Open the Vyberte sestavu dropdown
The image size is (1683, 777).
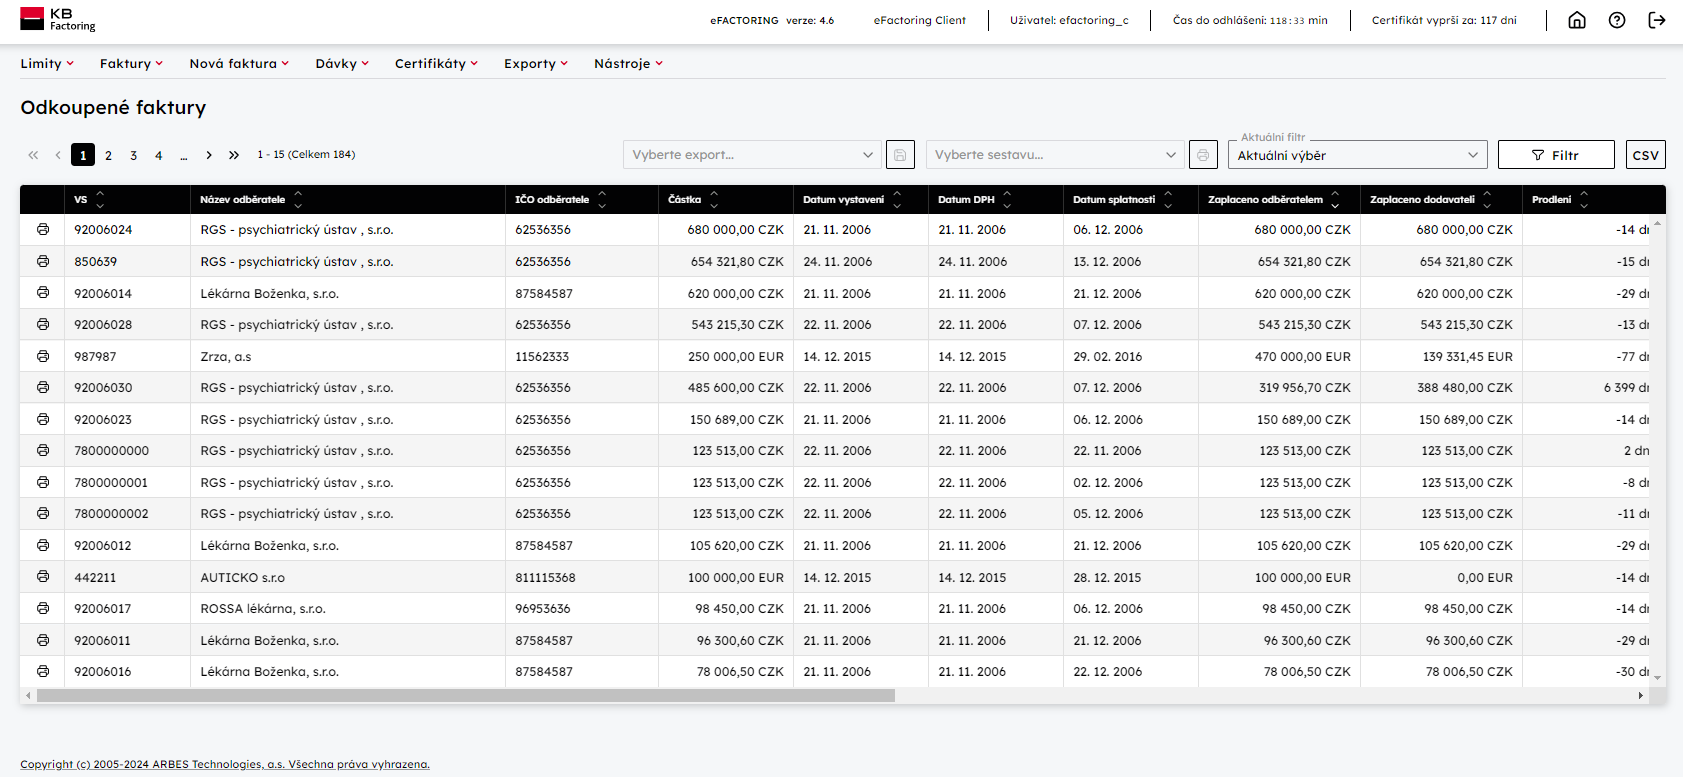(1055, 155)
